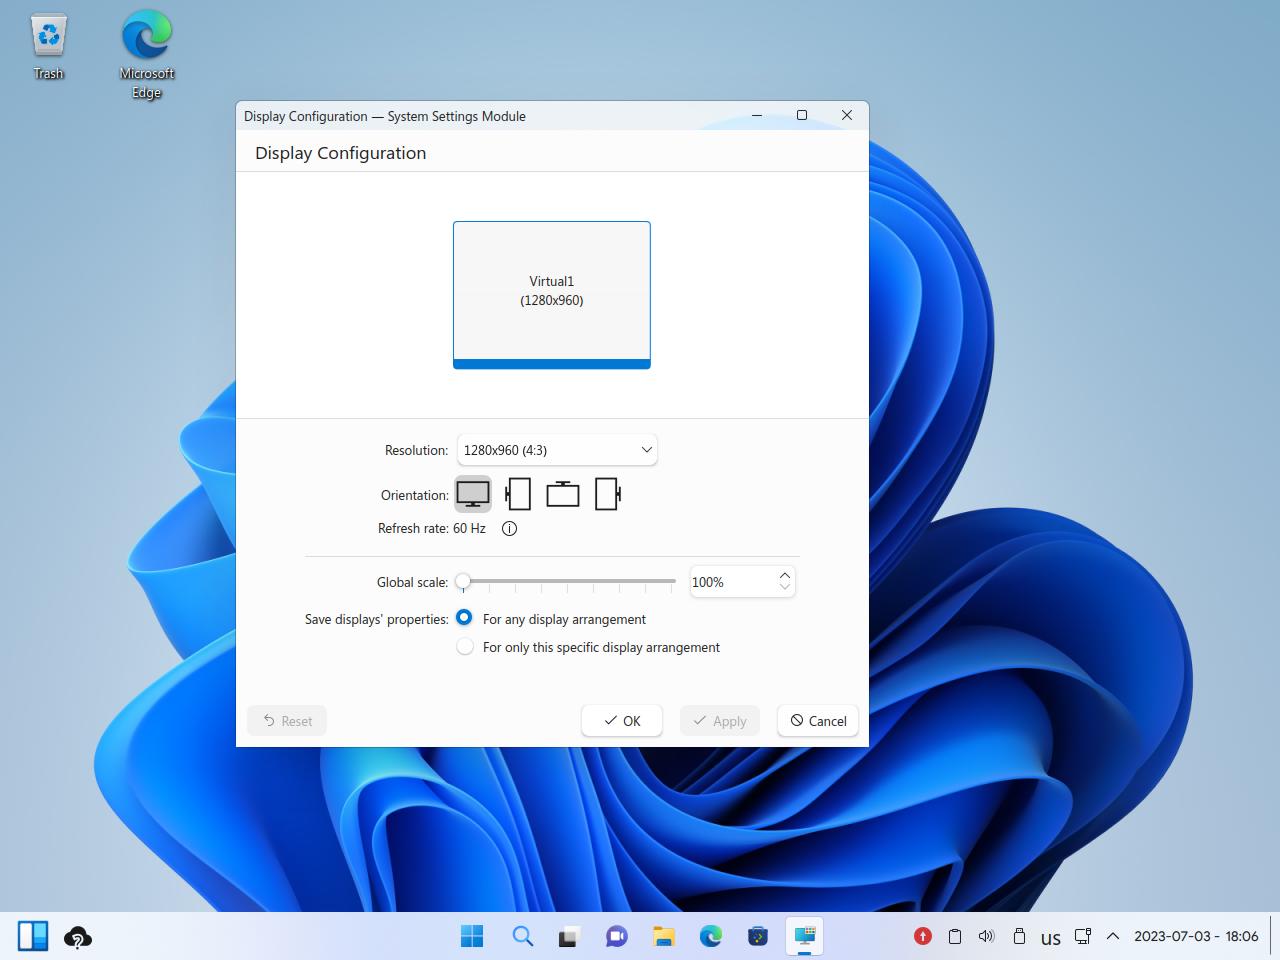Click the volume speaker tray icon
This screenshot has width=1280, height=960.
click(x=986, y=936)
